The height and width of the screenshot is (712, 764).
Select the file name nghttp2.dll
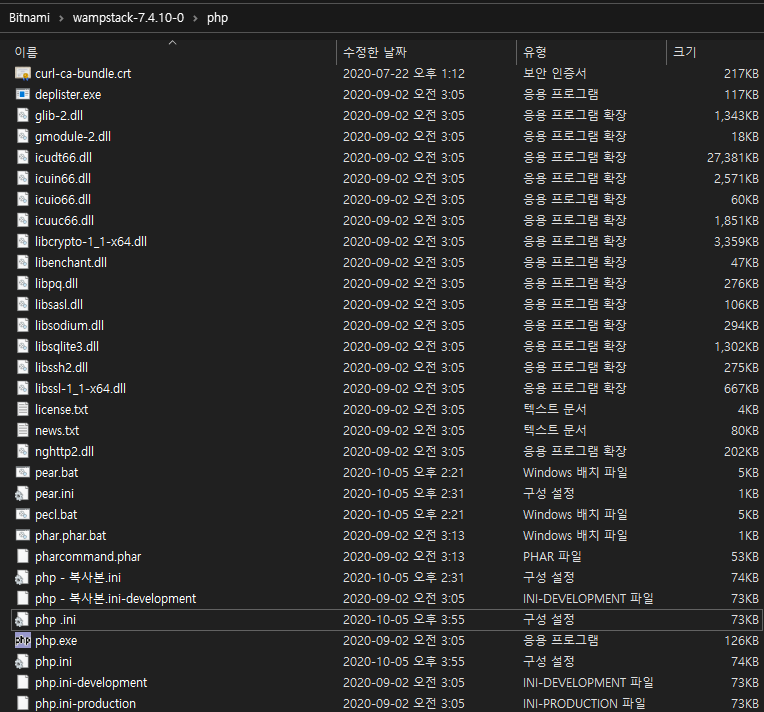click(x=64, y=451)
